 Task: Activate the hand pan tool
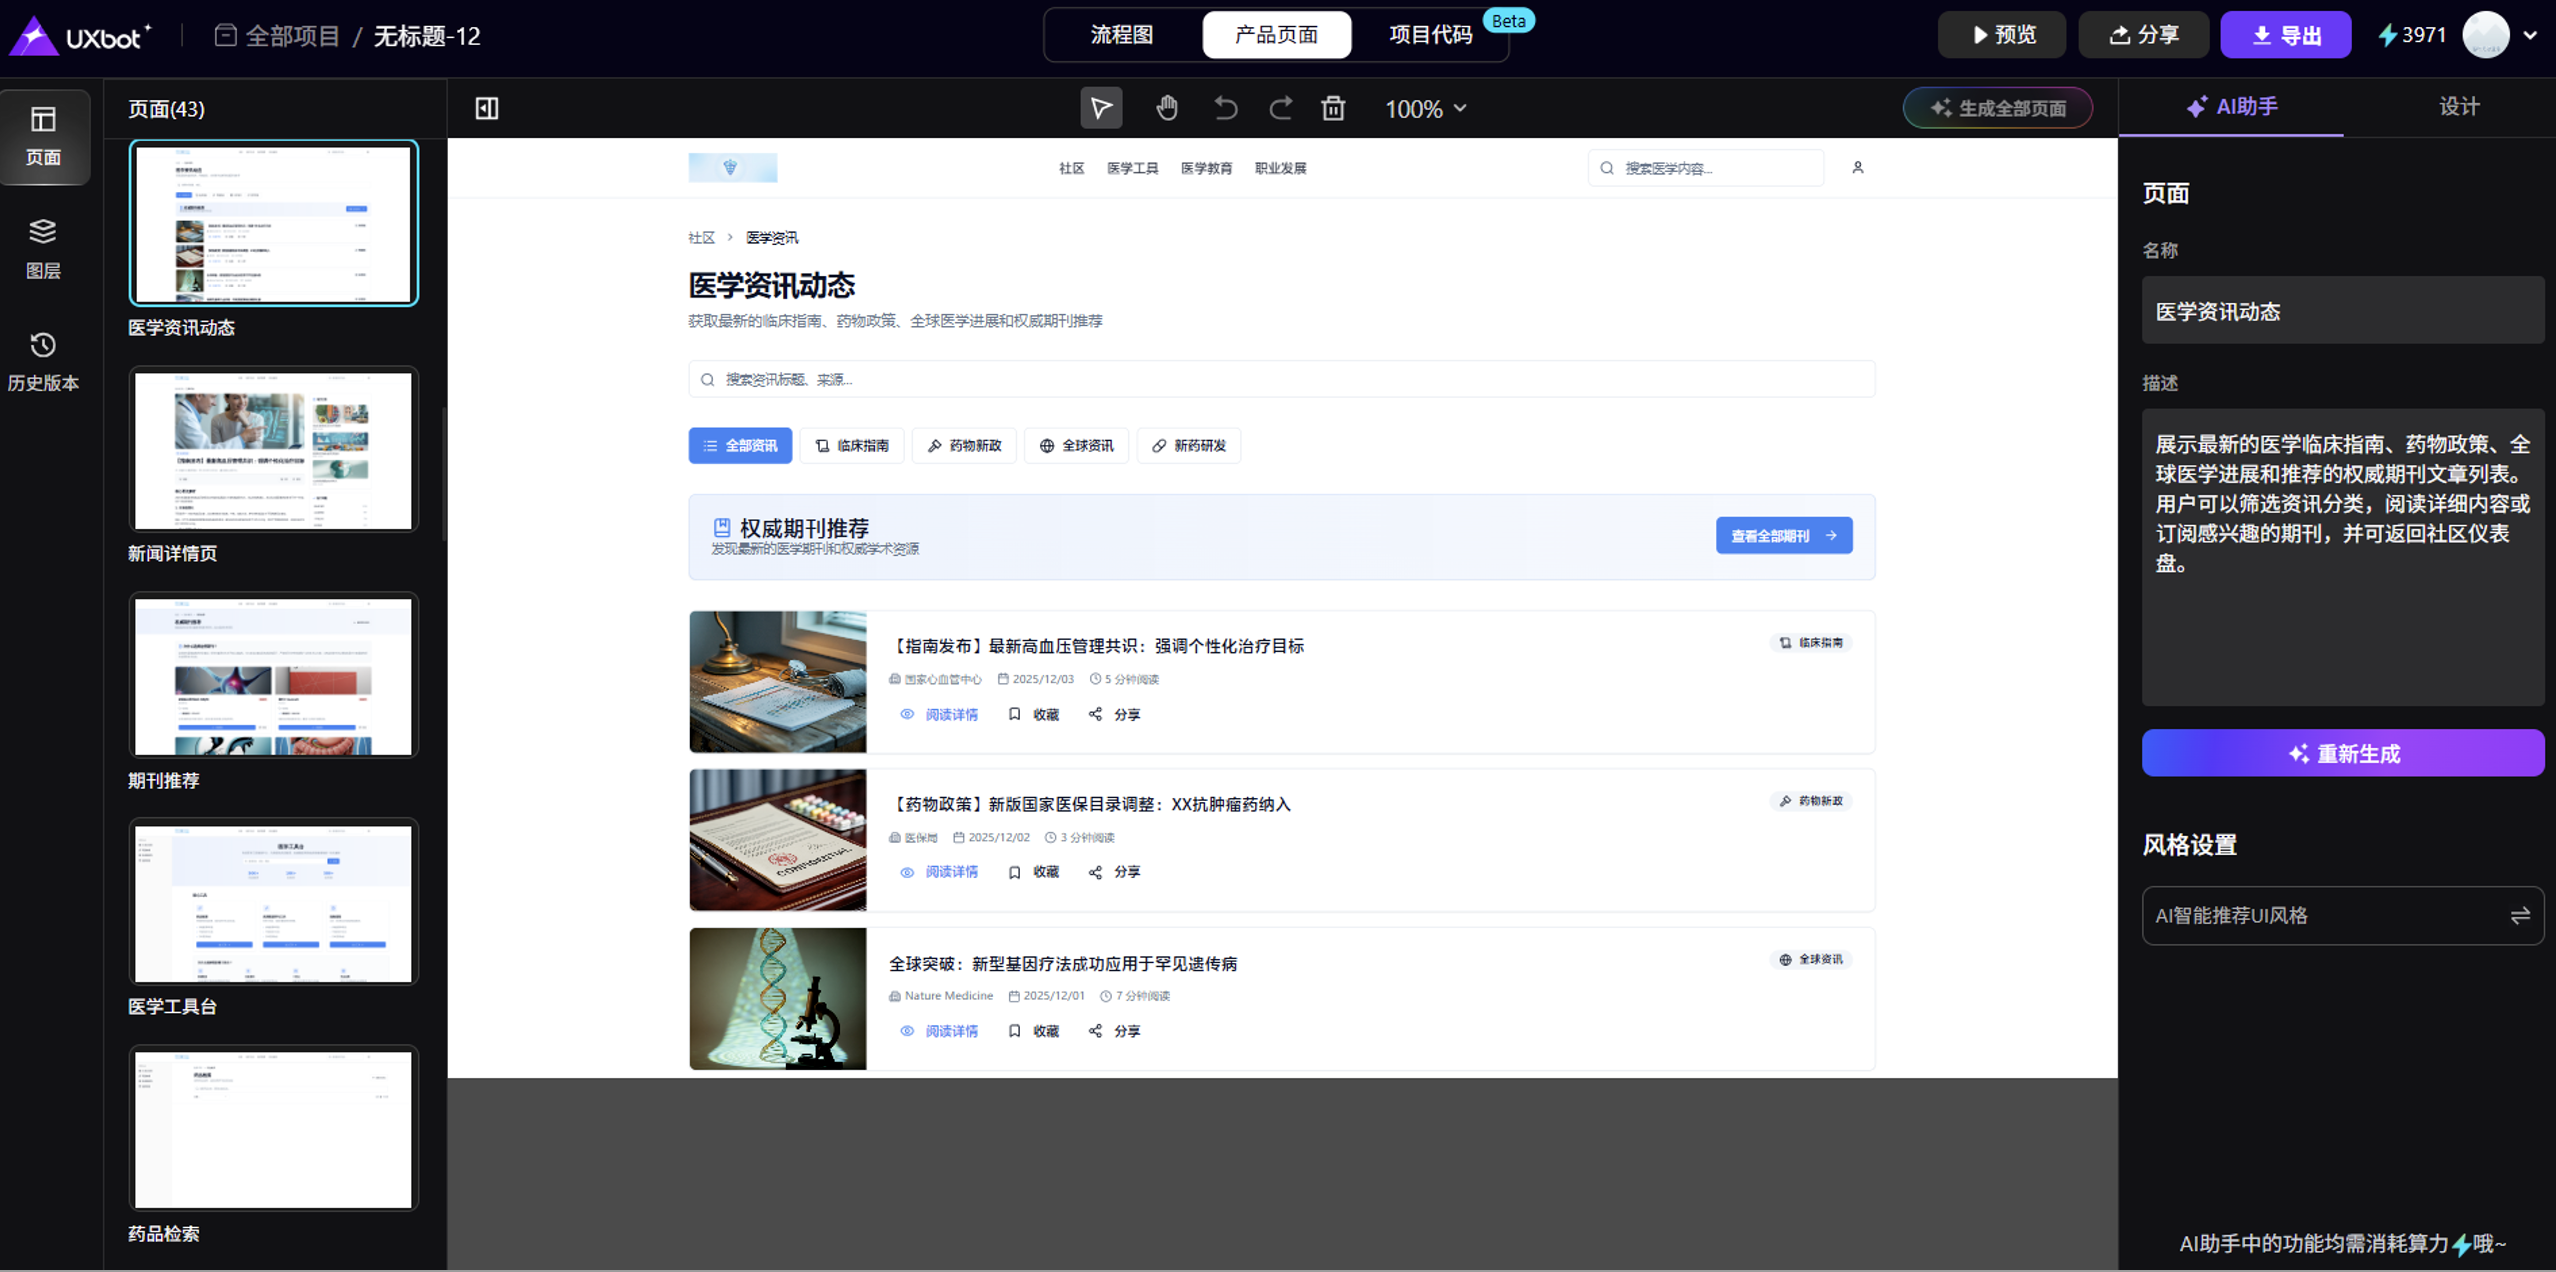(1166, 108)
